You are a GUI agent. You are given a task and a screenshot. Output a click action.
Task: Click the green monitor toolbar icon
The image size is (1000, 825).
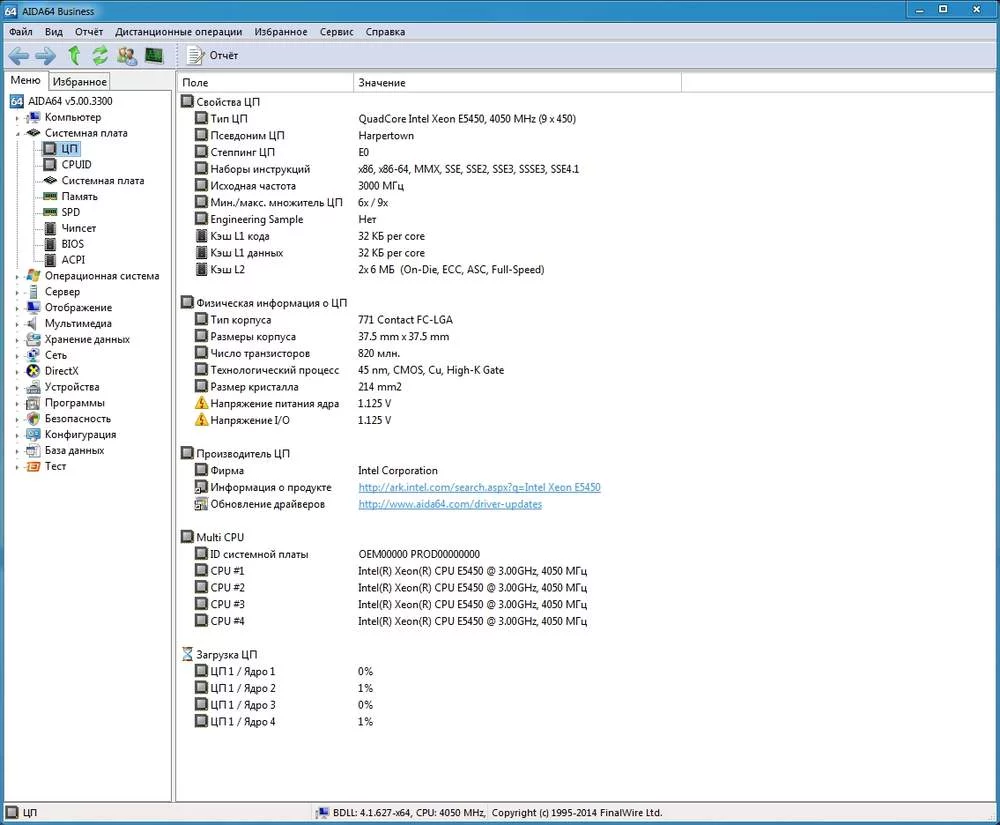pos(154,56)
